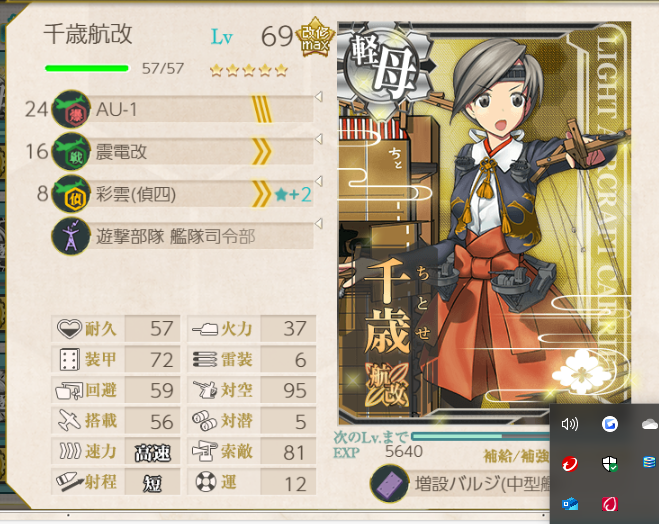
Task: Expand the arrow beside 遊撃部隊 艦隊司令部 slot
Action: coord(319,223)
